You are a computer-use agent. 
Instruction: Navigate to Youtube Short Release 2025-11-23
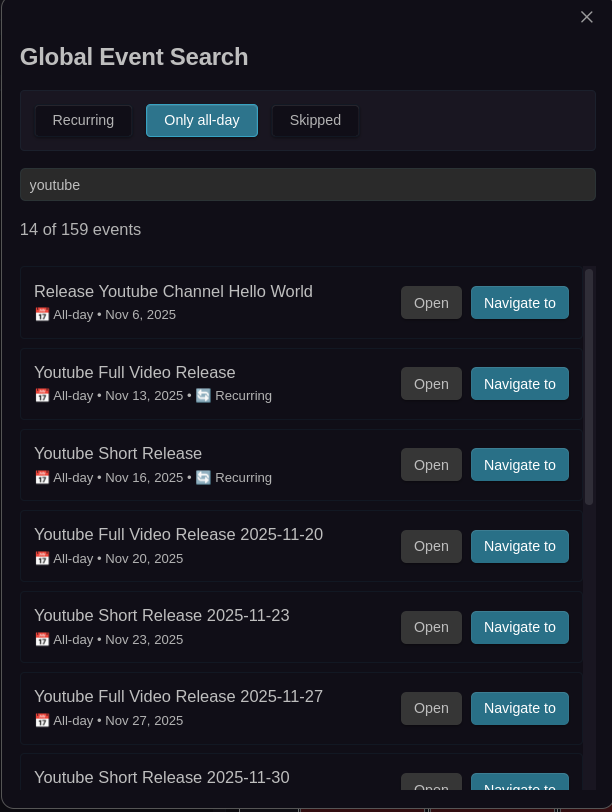point(519,627)
